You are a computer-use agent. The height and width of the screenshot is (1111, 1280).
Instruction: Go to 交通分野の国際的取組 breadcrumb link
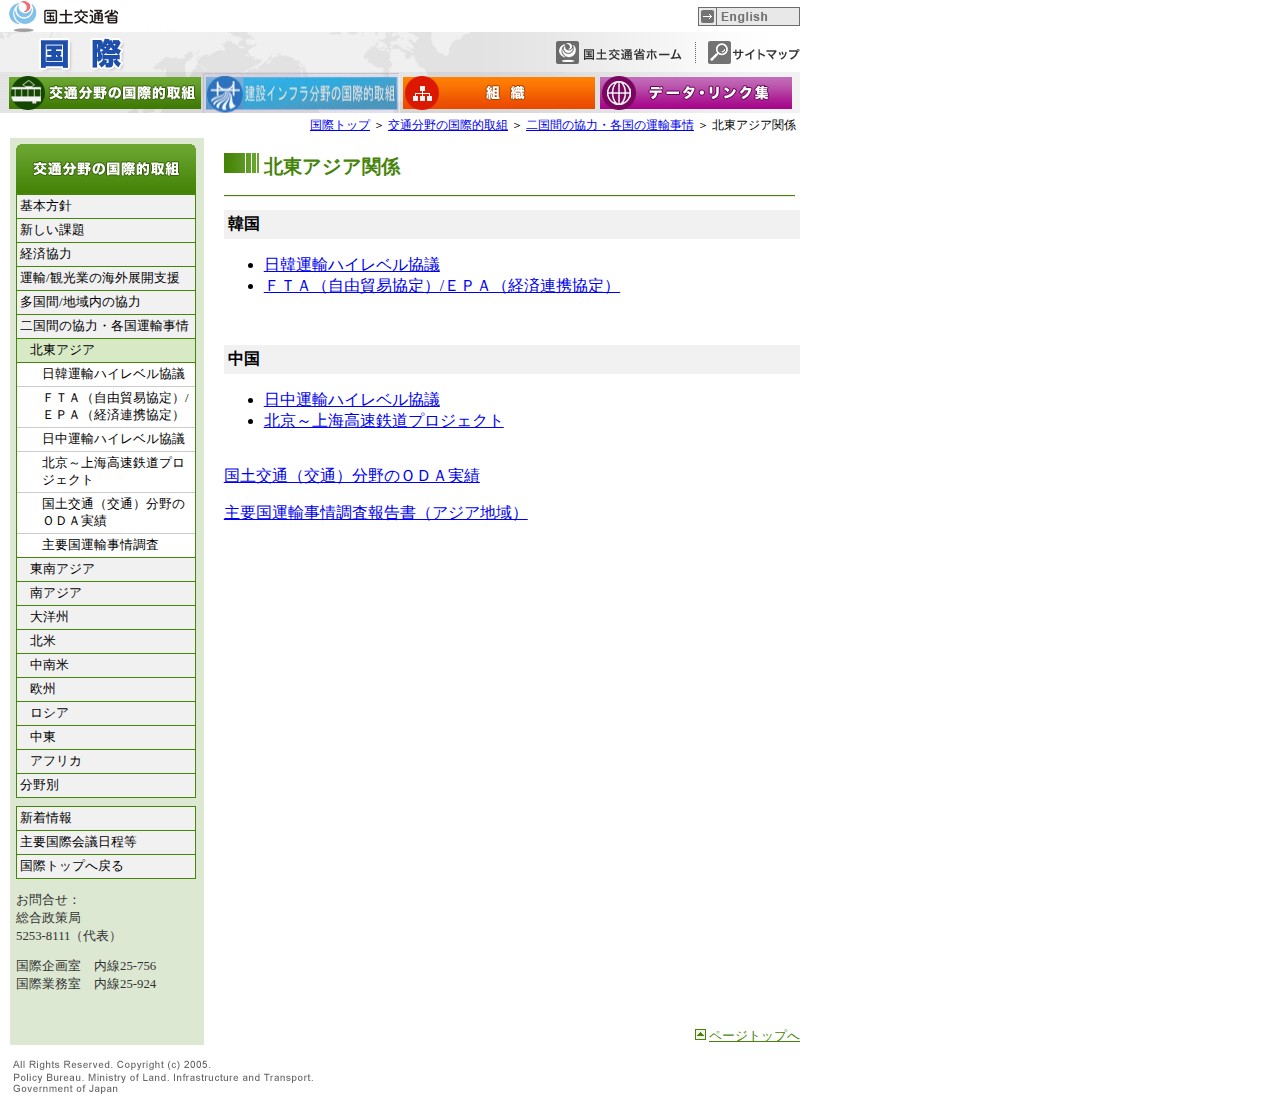tap(448, 125)
